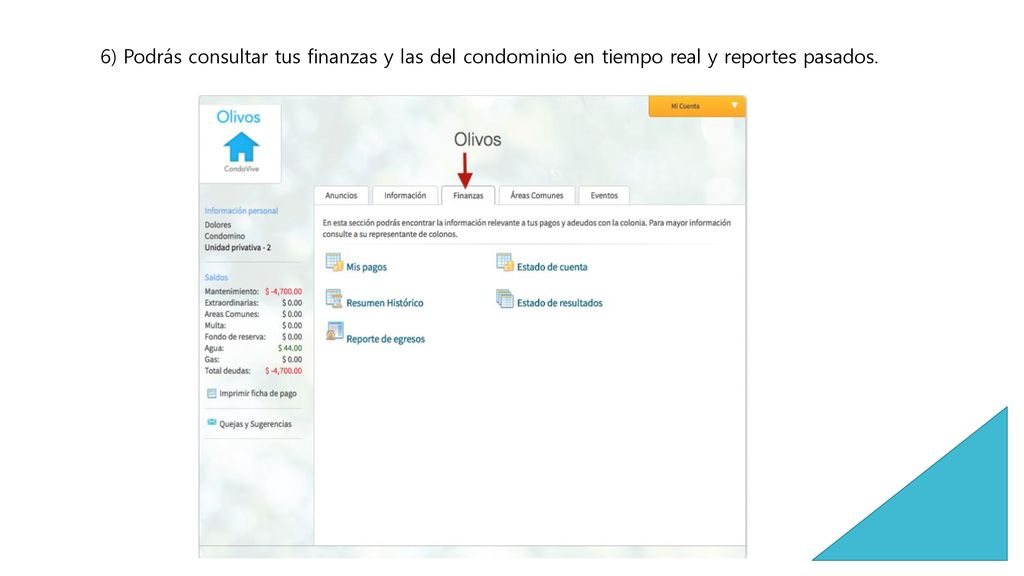Click the Areas Comunes balance row

253,314
